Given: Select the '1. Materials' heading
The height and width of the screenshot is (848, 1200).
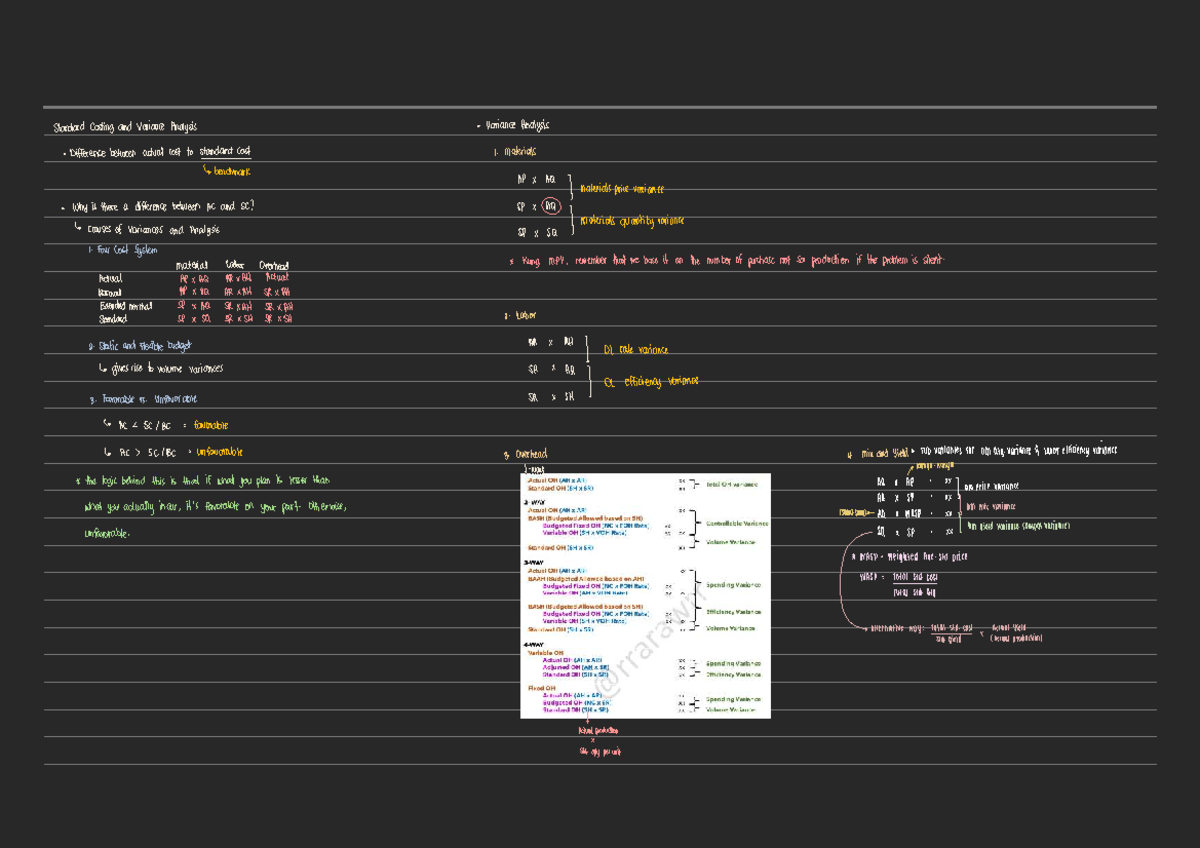Looking at the screenshot, I should 514,152.
